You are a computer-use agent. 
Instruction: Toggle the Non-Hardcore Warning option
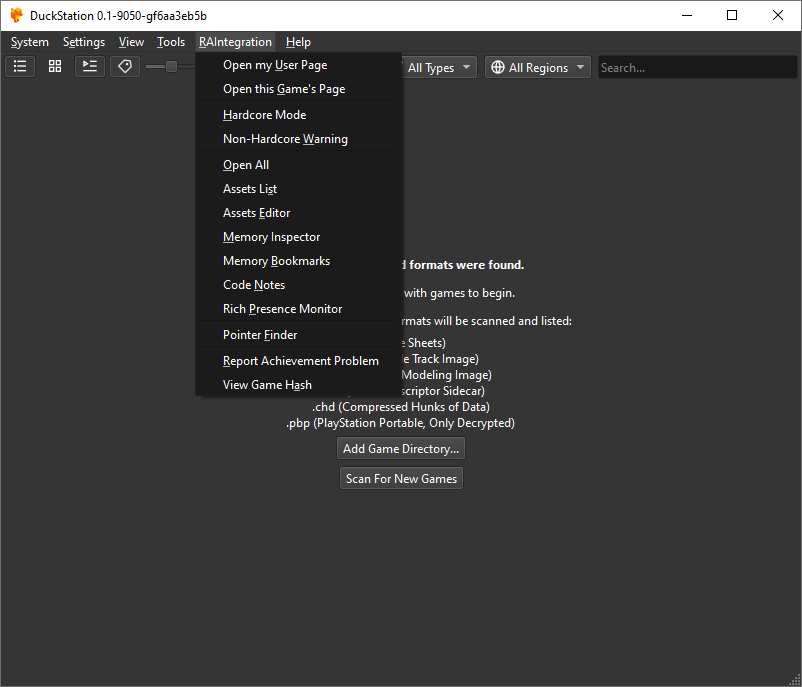pyautogui.click(x=284, y=139)
